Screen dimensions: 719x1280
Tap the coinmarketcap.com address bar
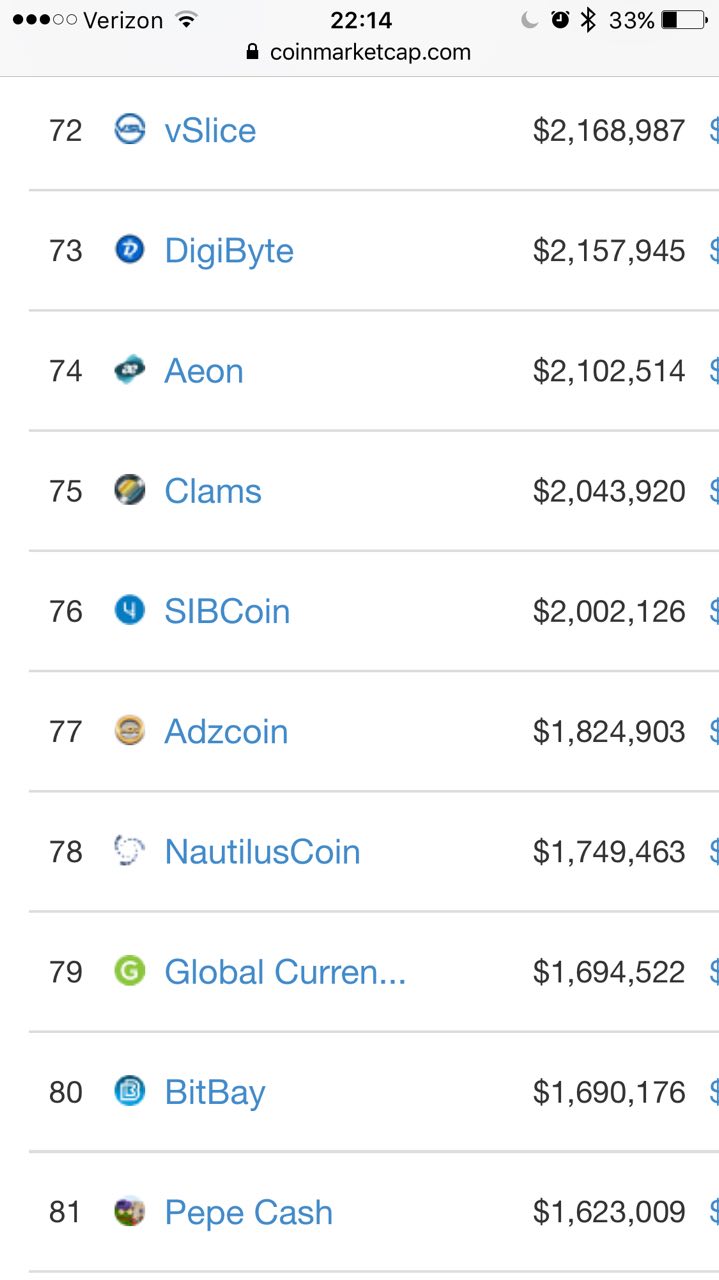point(358,52)
